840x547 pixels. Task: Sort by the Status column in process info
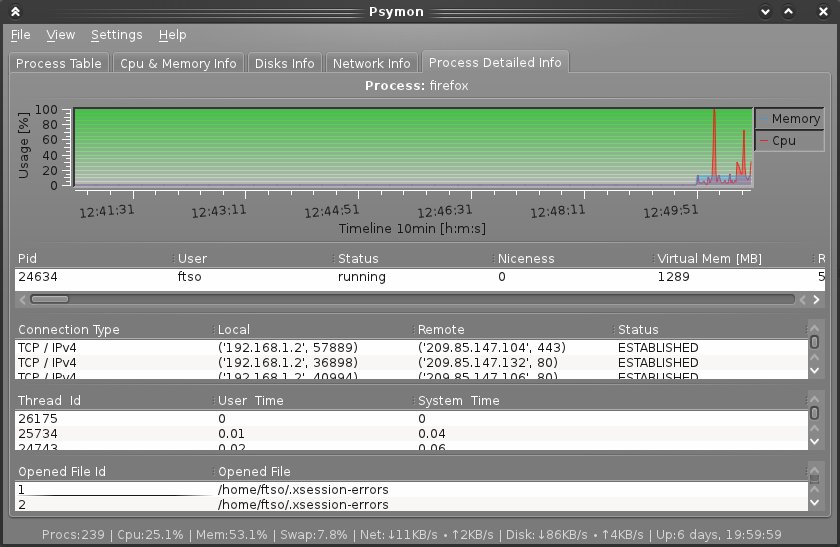pos(412,258)
